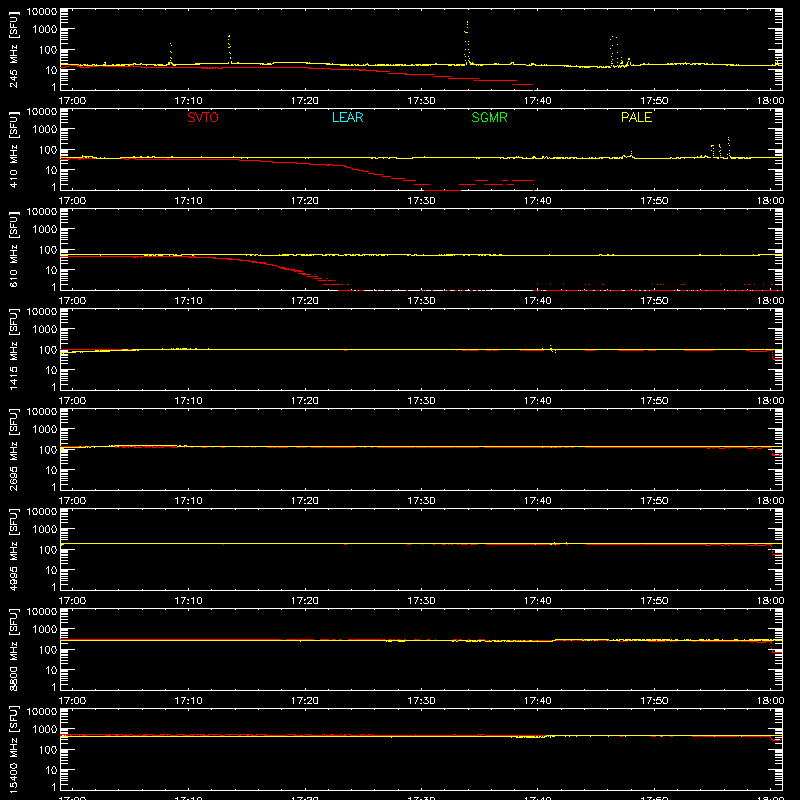This screenshot has height=800, width=800.
Task: Click the 17:40 tick label under the 410 MHz panel
Action: click(538, 201)
